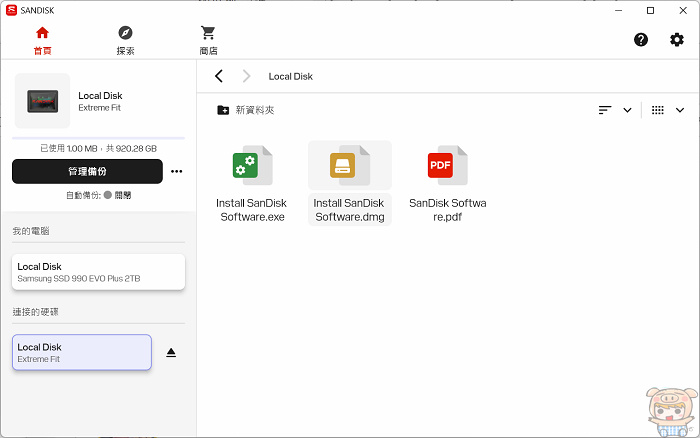Select SanDisk Software.pdf file icon
The image size is (700, 438).
point(447,165)
